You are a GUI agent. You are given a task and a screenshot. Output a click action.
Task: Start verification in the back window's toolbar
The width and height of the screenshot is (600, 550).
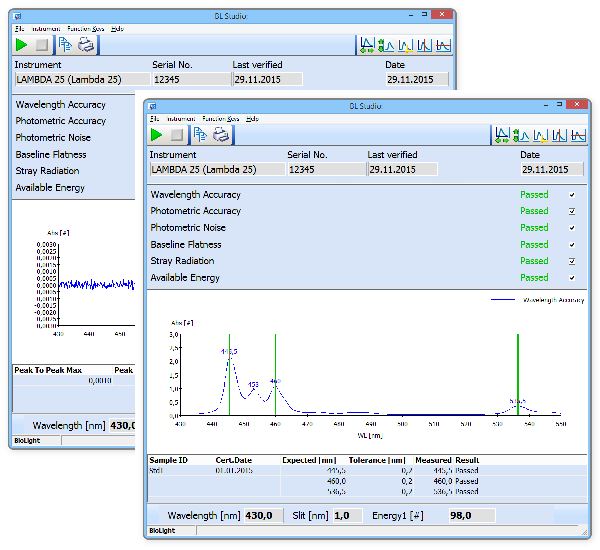coord(21,45)
